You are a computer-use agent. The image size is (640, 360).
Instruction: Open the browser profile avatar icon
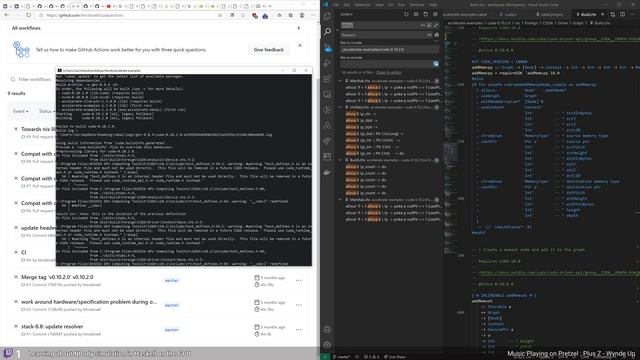pyautogui.click(x=302, y=15)
